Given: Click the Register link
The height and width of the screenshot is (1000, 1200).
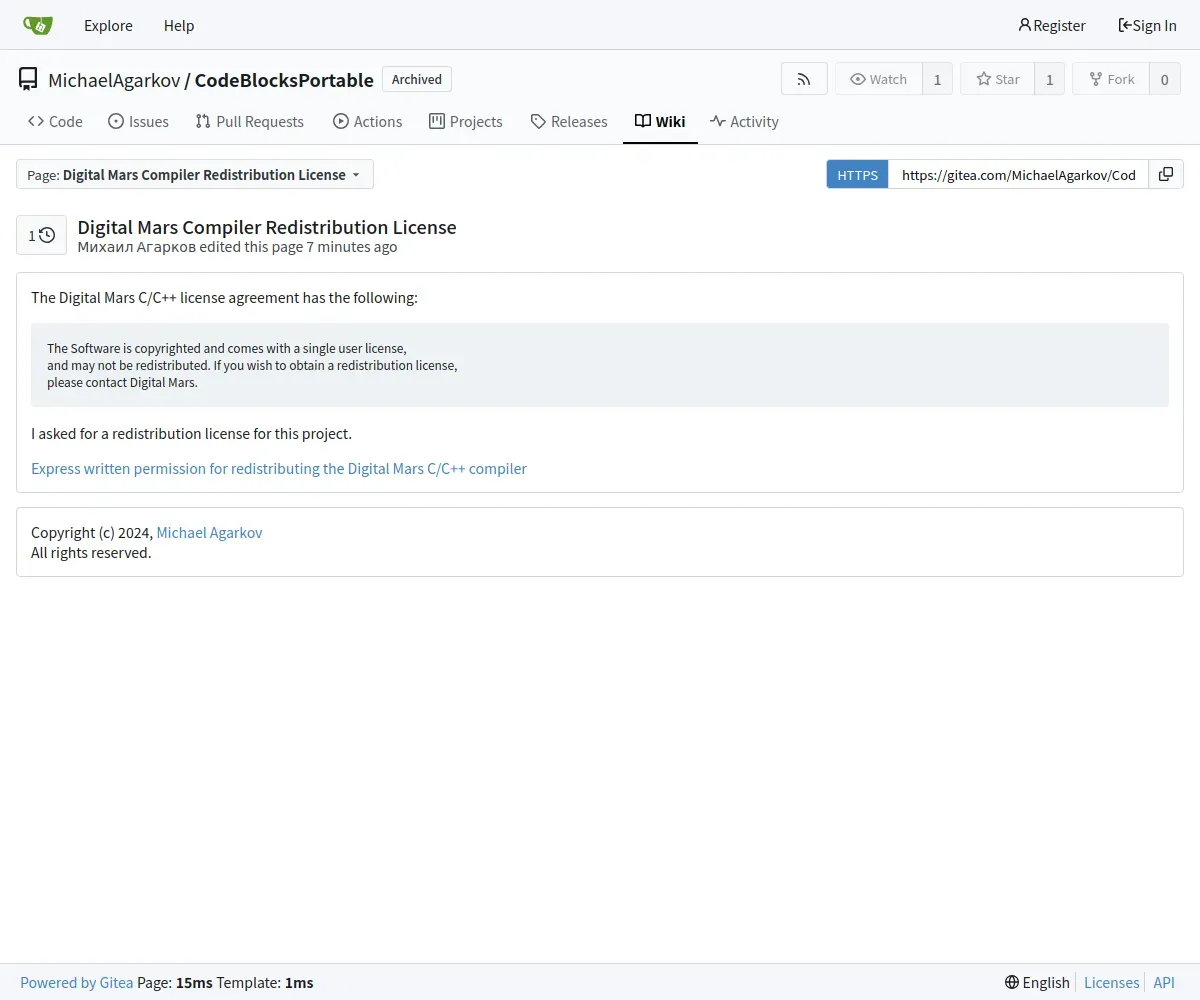Looking at the screenshot, I should tap(1052, 25).
